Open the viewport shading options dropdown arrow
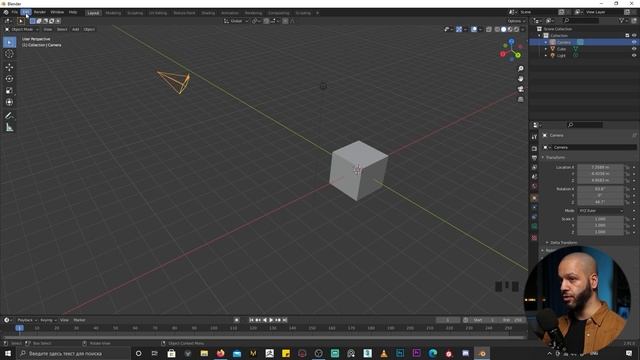640x360 pixels. [523, 29]
